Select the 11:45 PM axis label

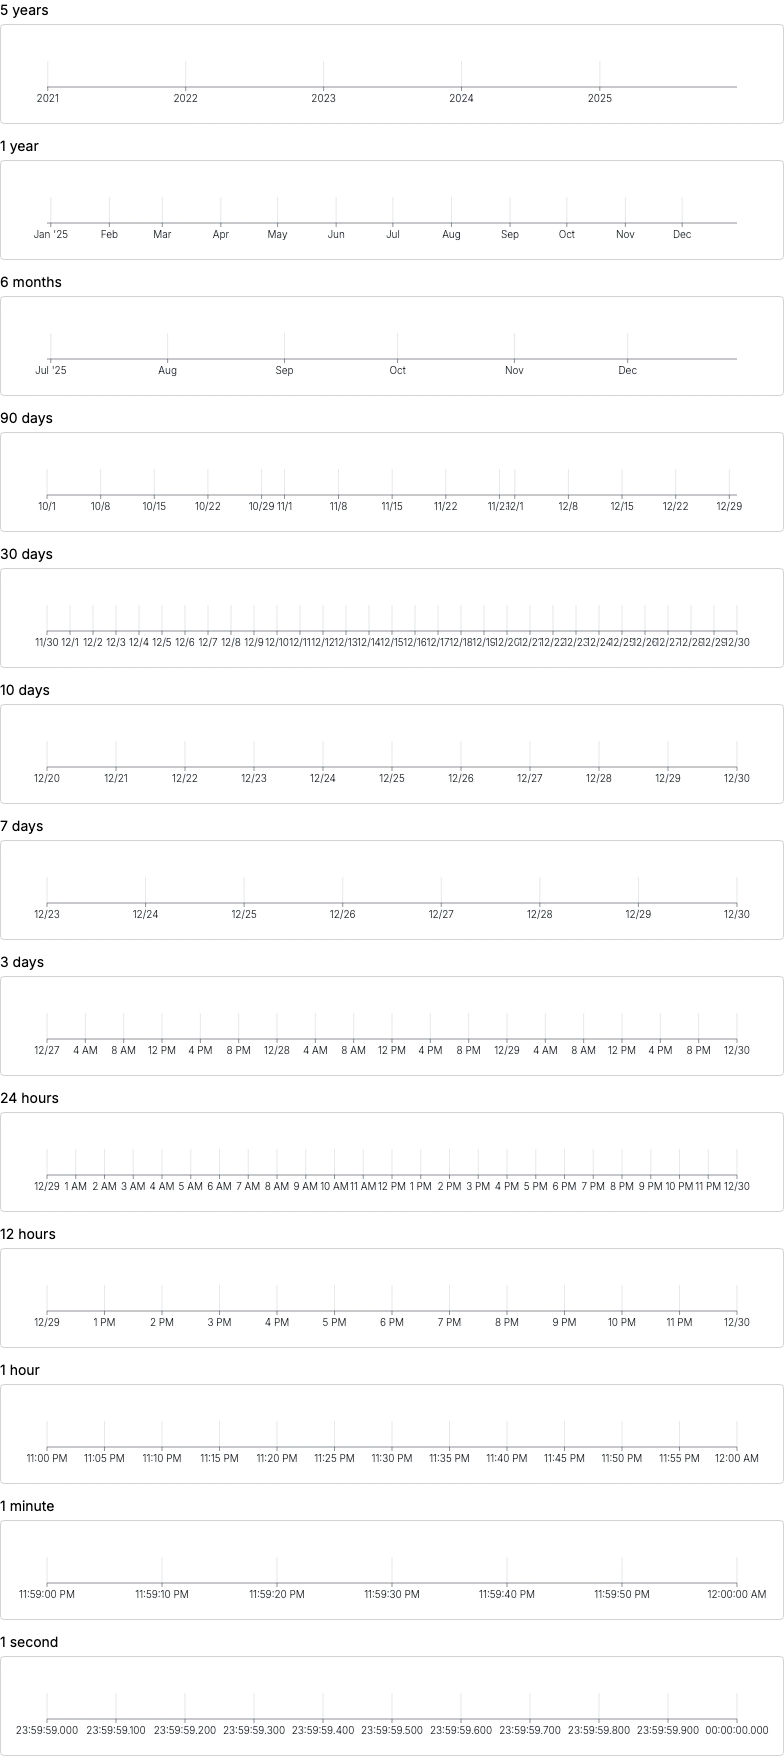[564, 1458]
